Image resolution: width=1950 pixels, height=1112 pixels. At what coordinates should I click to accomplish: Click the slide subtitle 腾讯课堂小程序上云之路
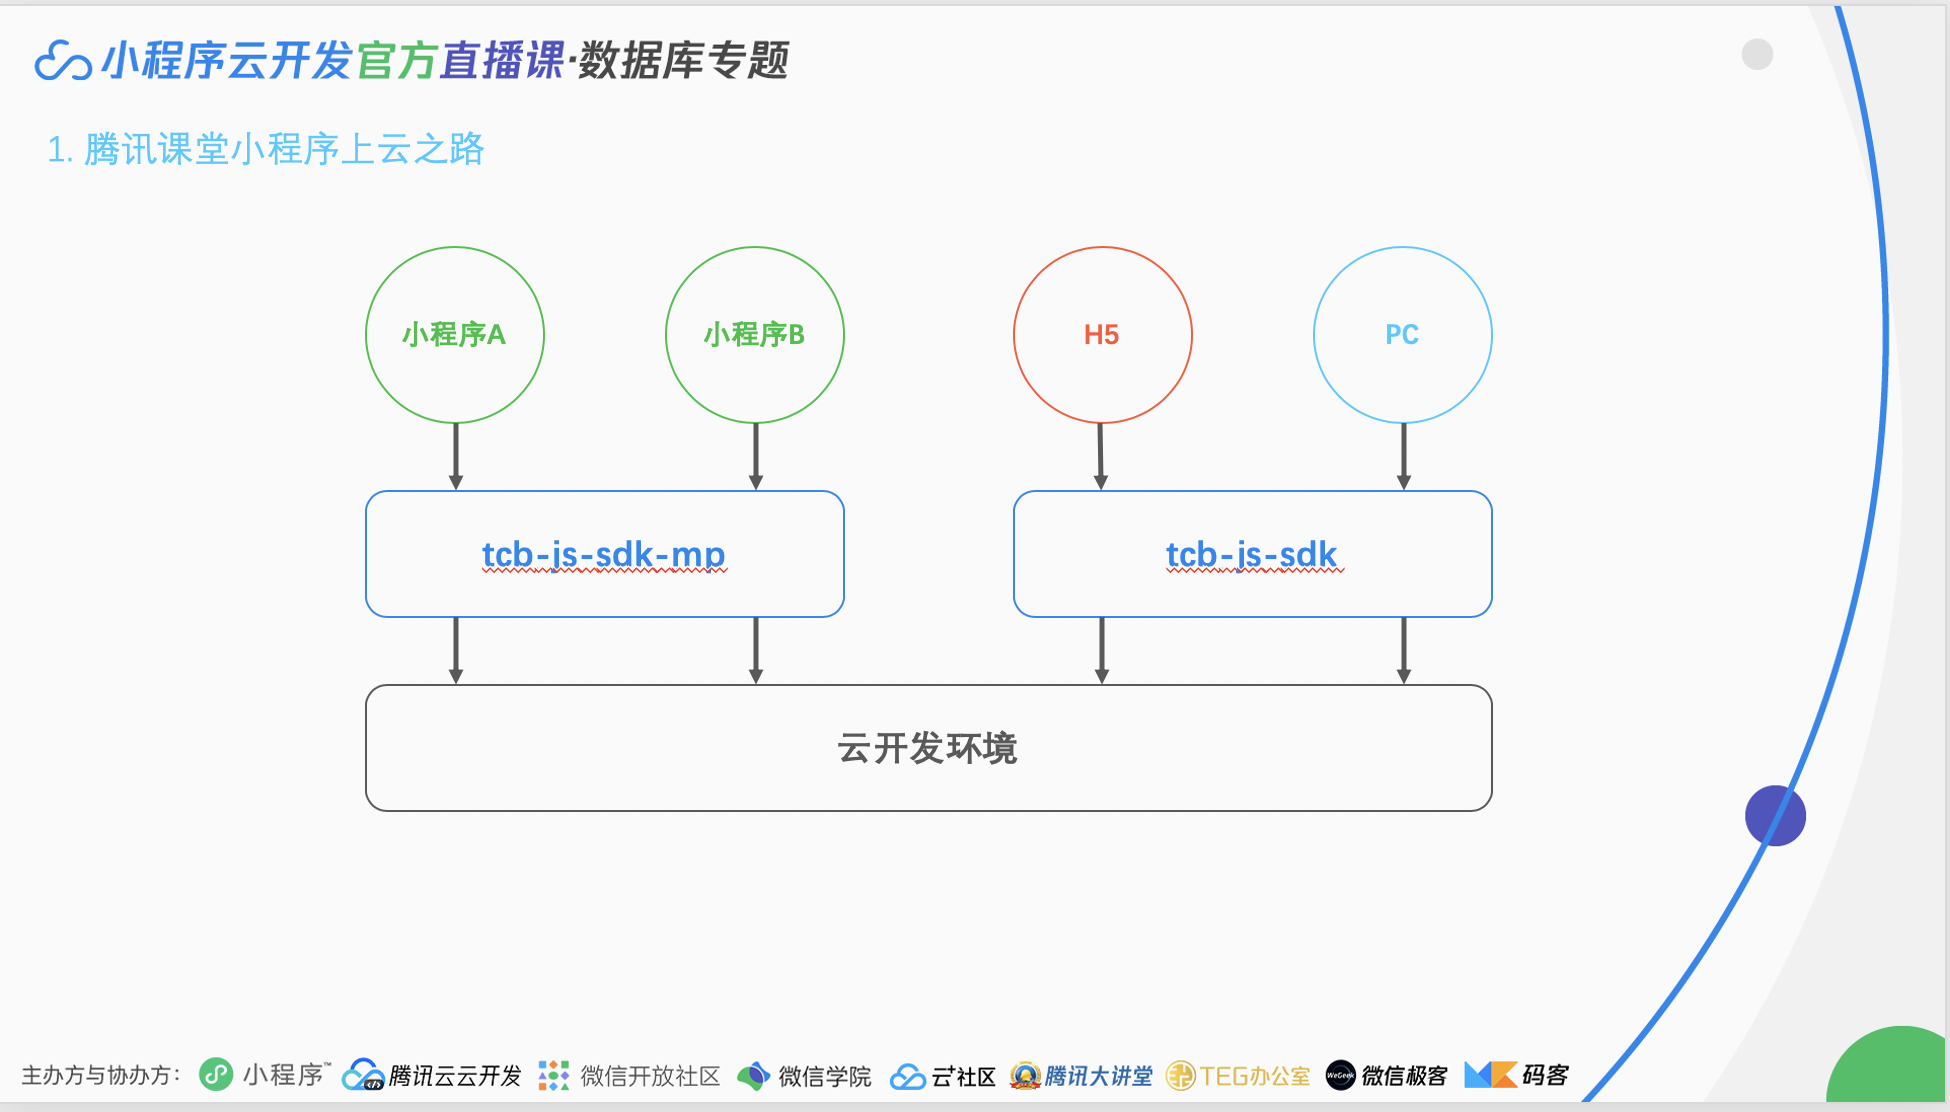tap(266, 150)
